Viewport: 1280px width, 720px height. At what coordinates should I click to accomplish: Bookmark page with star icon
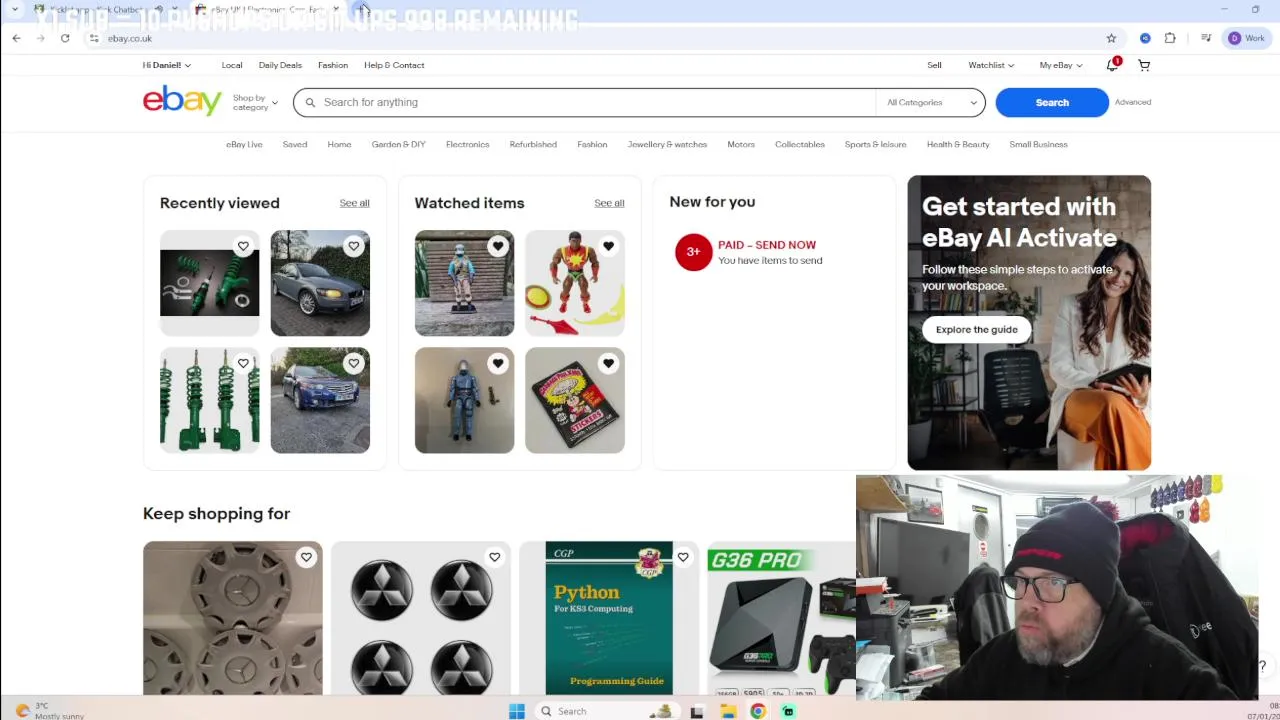1111,38
